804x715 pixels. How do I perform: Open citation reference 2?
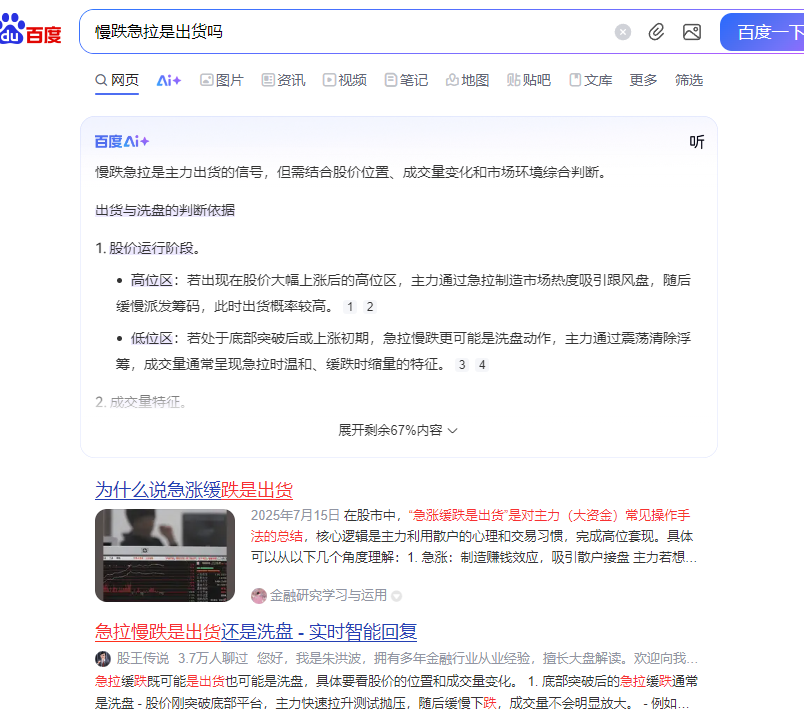click(x=370, y=307)
